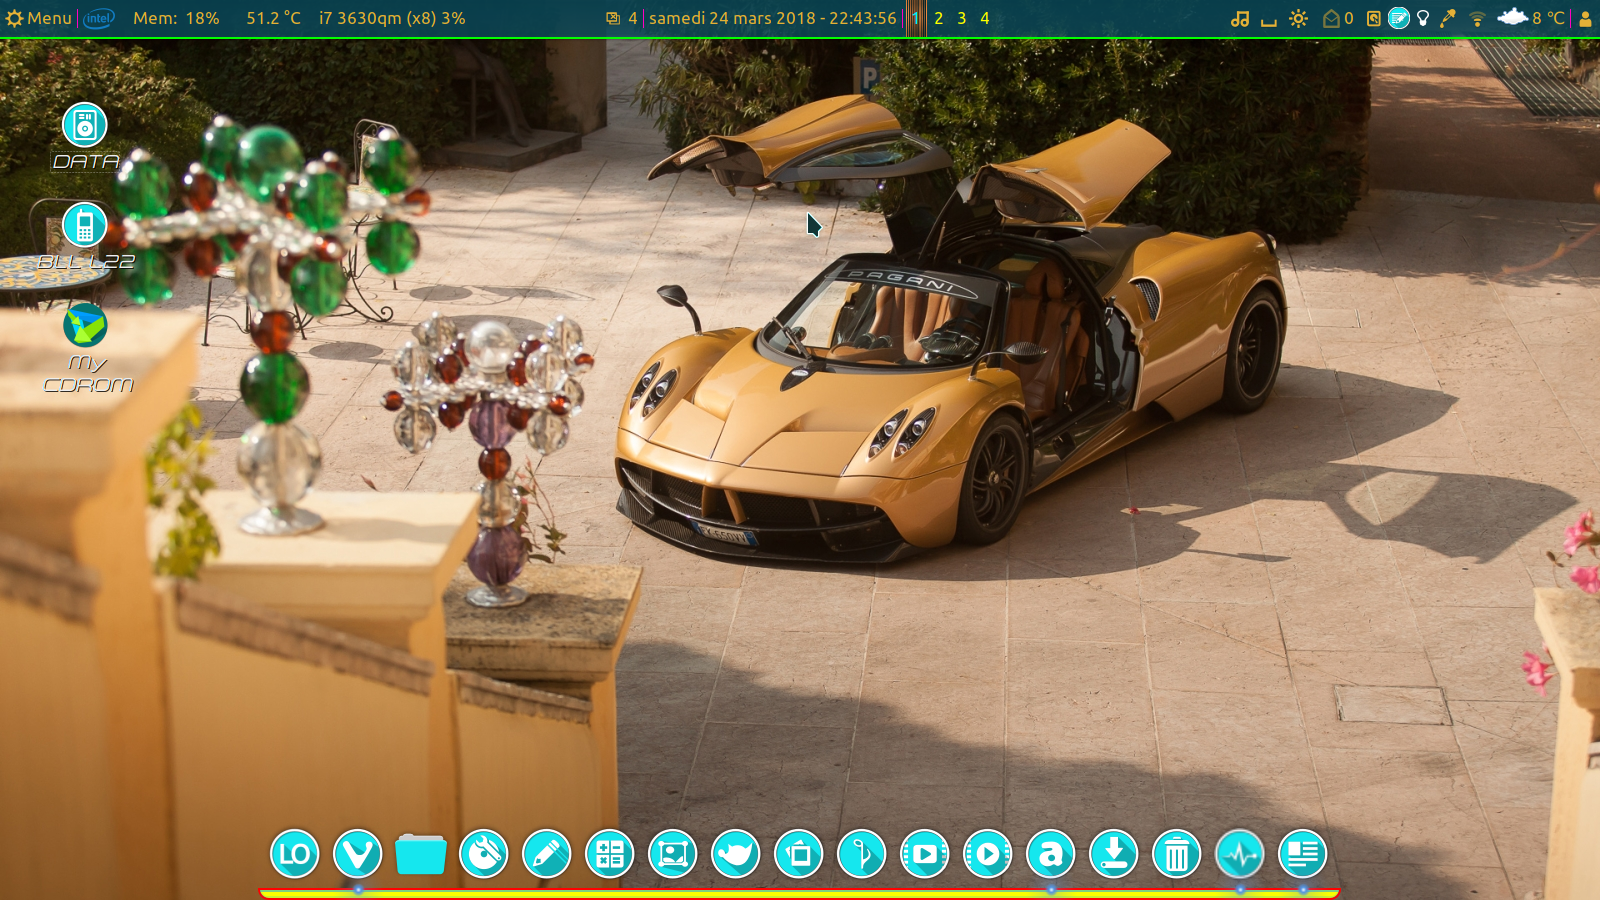Click the download manager dock icon

click(1113, 855)
